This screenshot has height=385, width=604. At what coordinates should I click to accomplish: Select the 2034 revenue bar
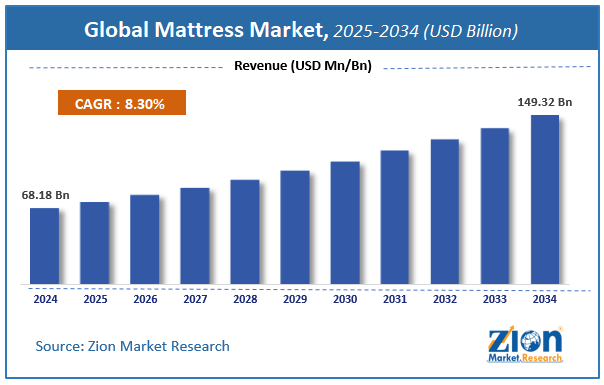point(545,200)
